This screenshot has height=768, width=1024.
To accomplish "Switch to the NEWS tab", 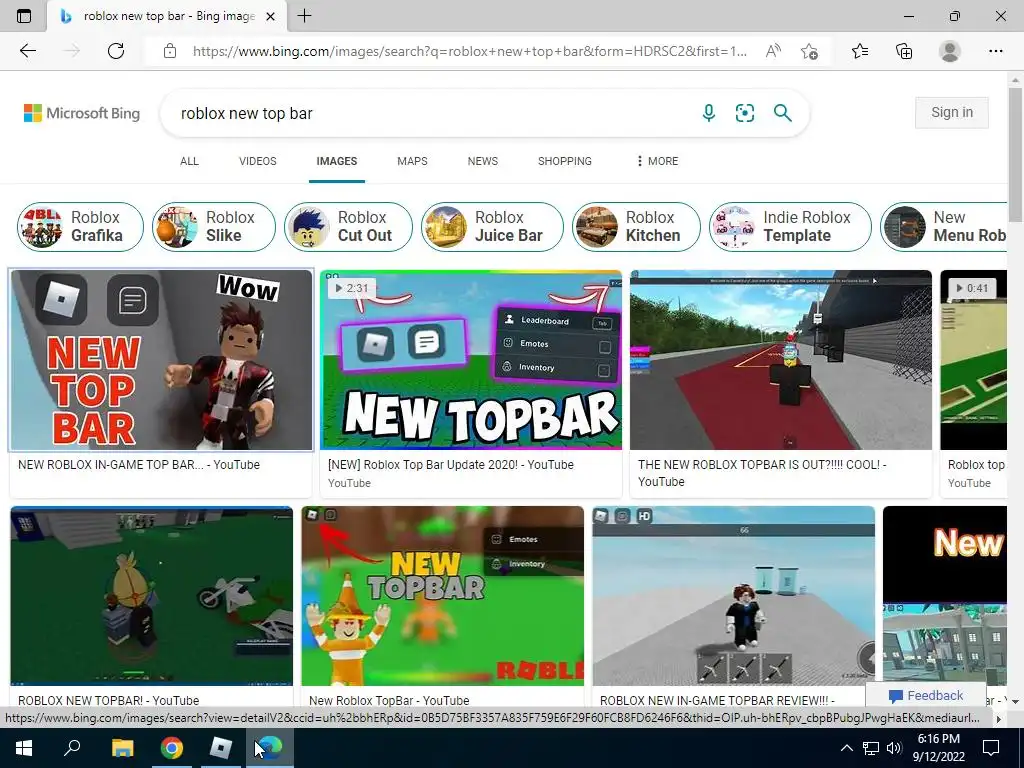I will point(483,161).
